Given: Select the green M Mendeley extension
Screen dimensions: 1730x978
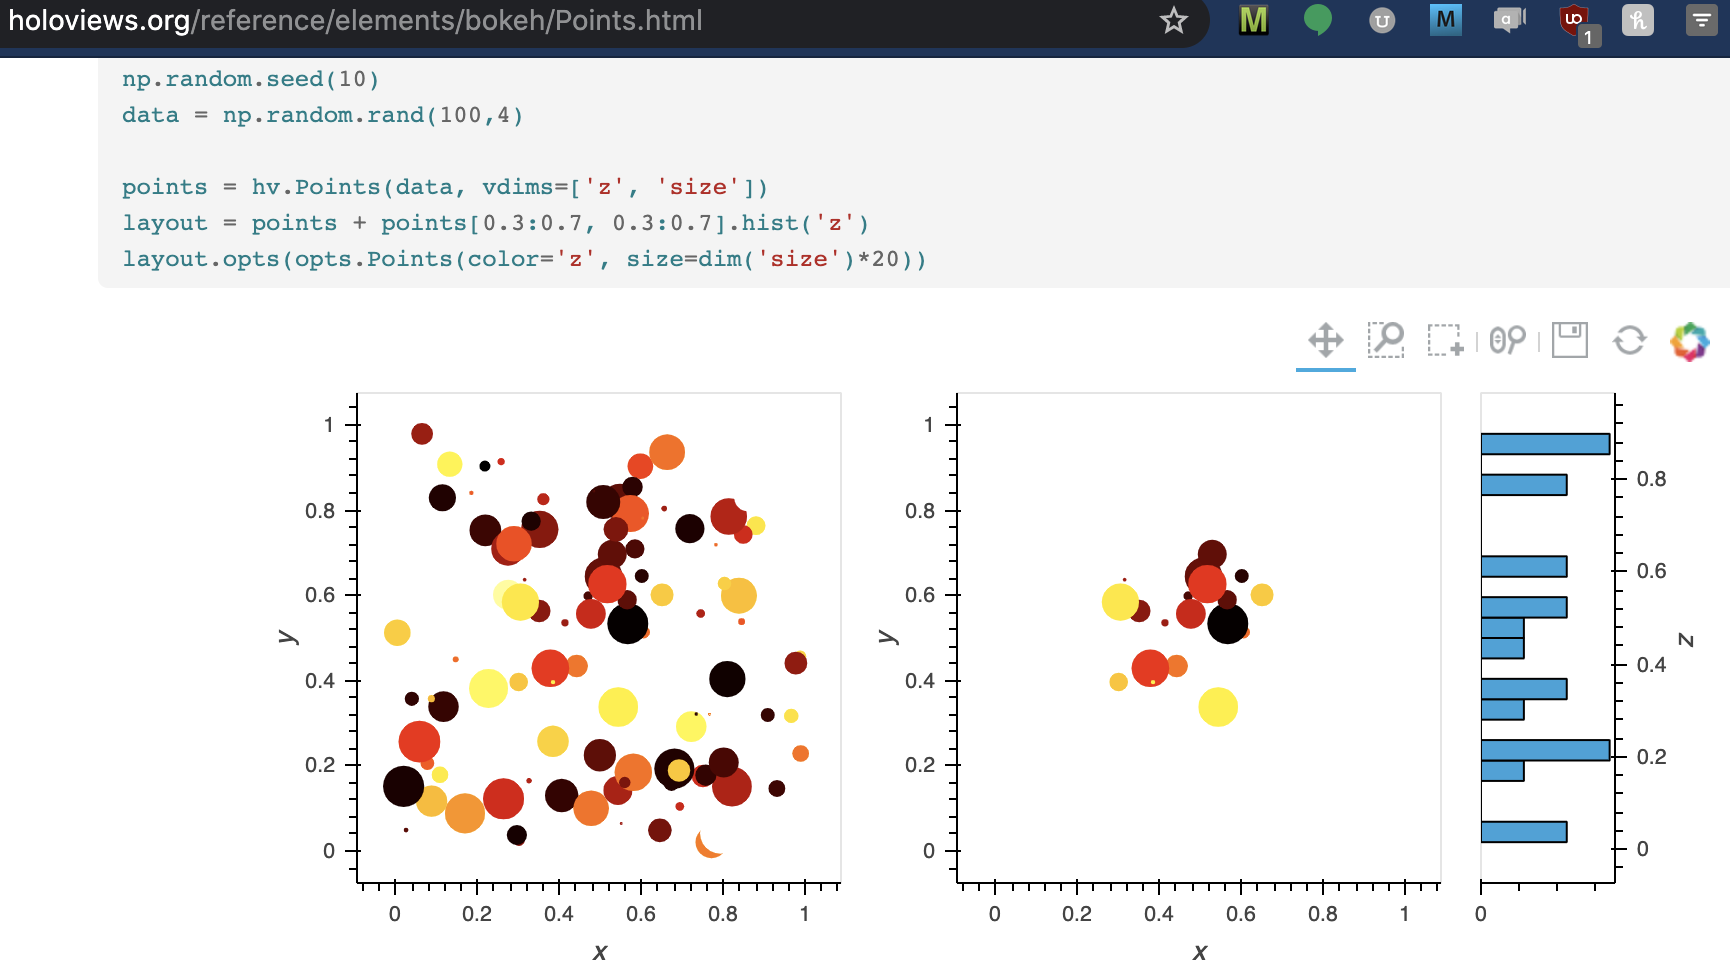Looking at the screenshot, I should pos(1253,20).
